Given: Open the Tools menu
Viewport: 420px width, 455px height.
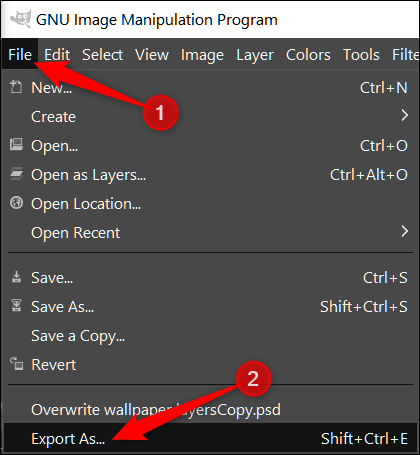Looking at the screenshot, I should tap(361, 55).
